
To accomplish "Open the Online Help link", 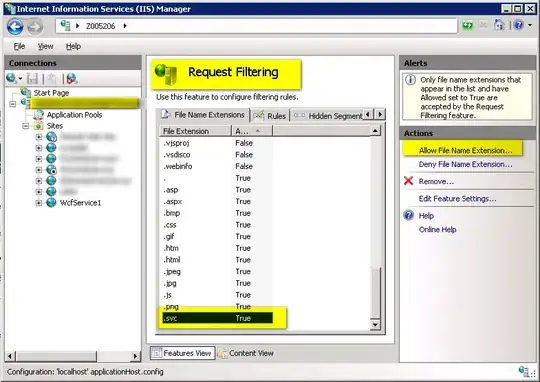I will pos(437,230).
